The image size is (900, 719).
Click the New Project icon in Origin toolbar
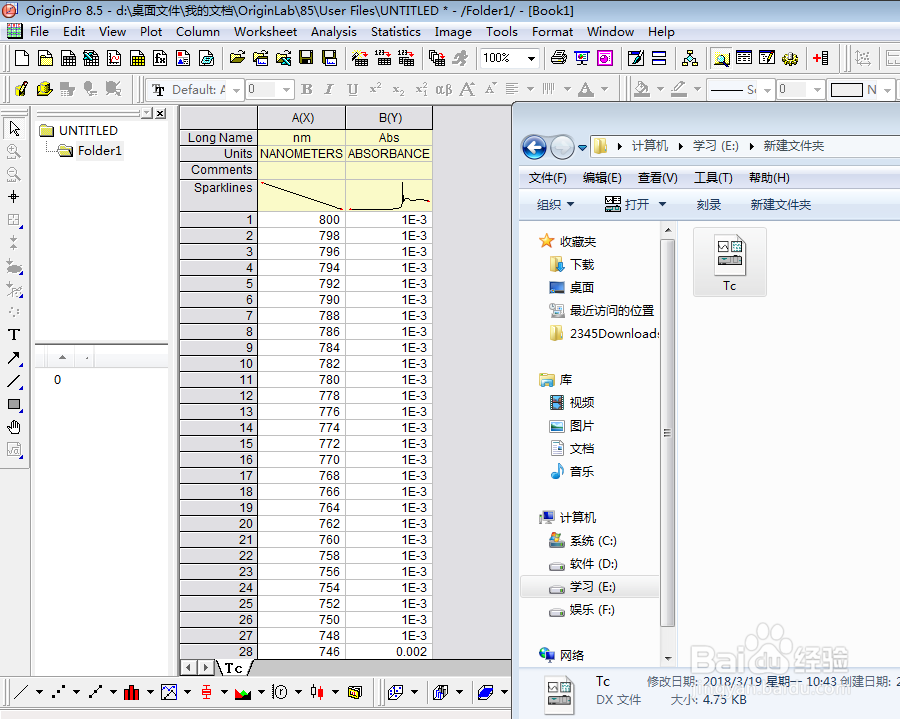click(x=22, y=58)
